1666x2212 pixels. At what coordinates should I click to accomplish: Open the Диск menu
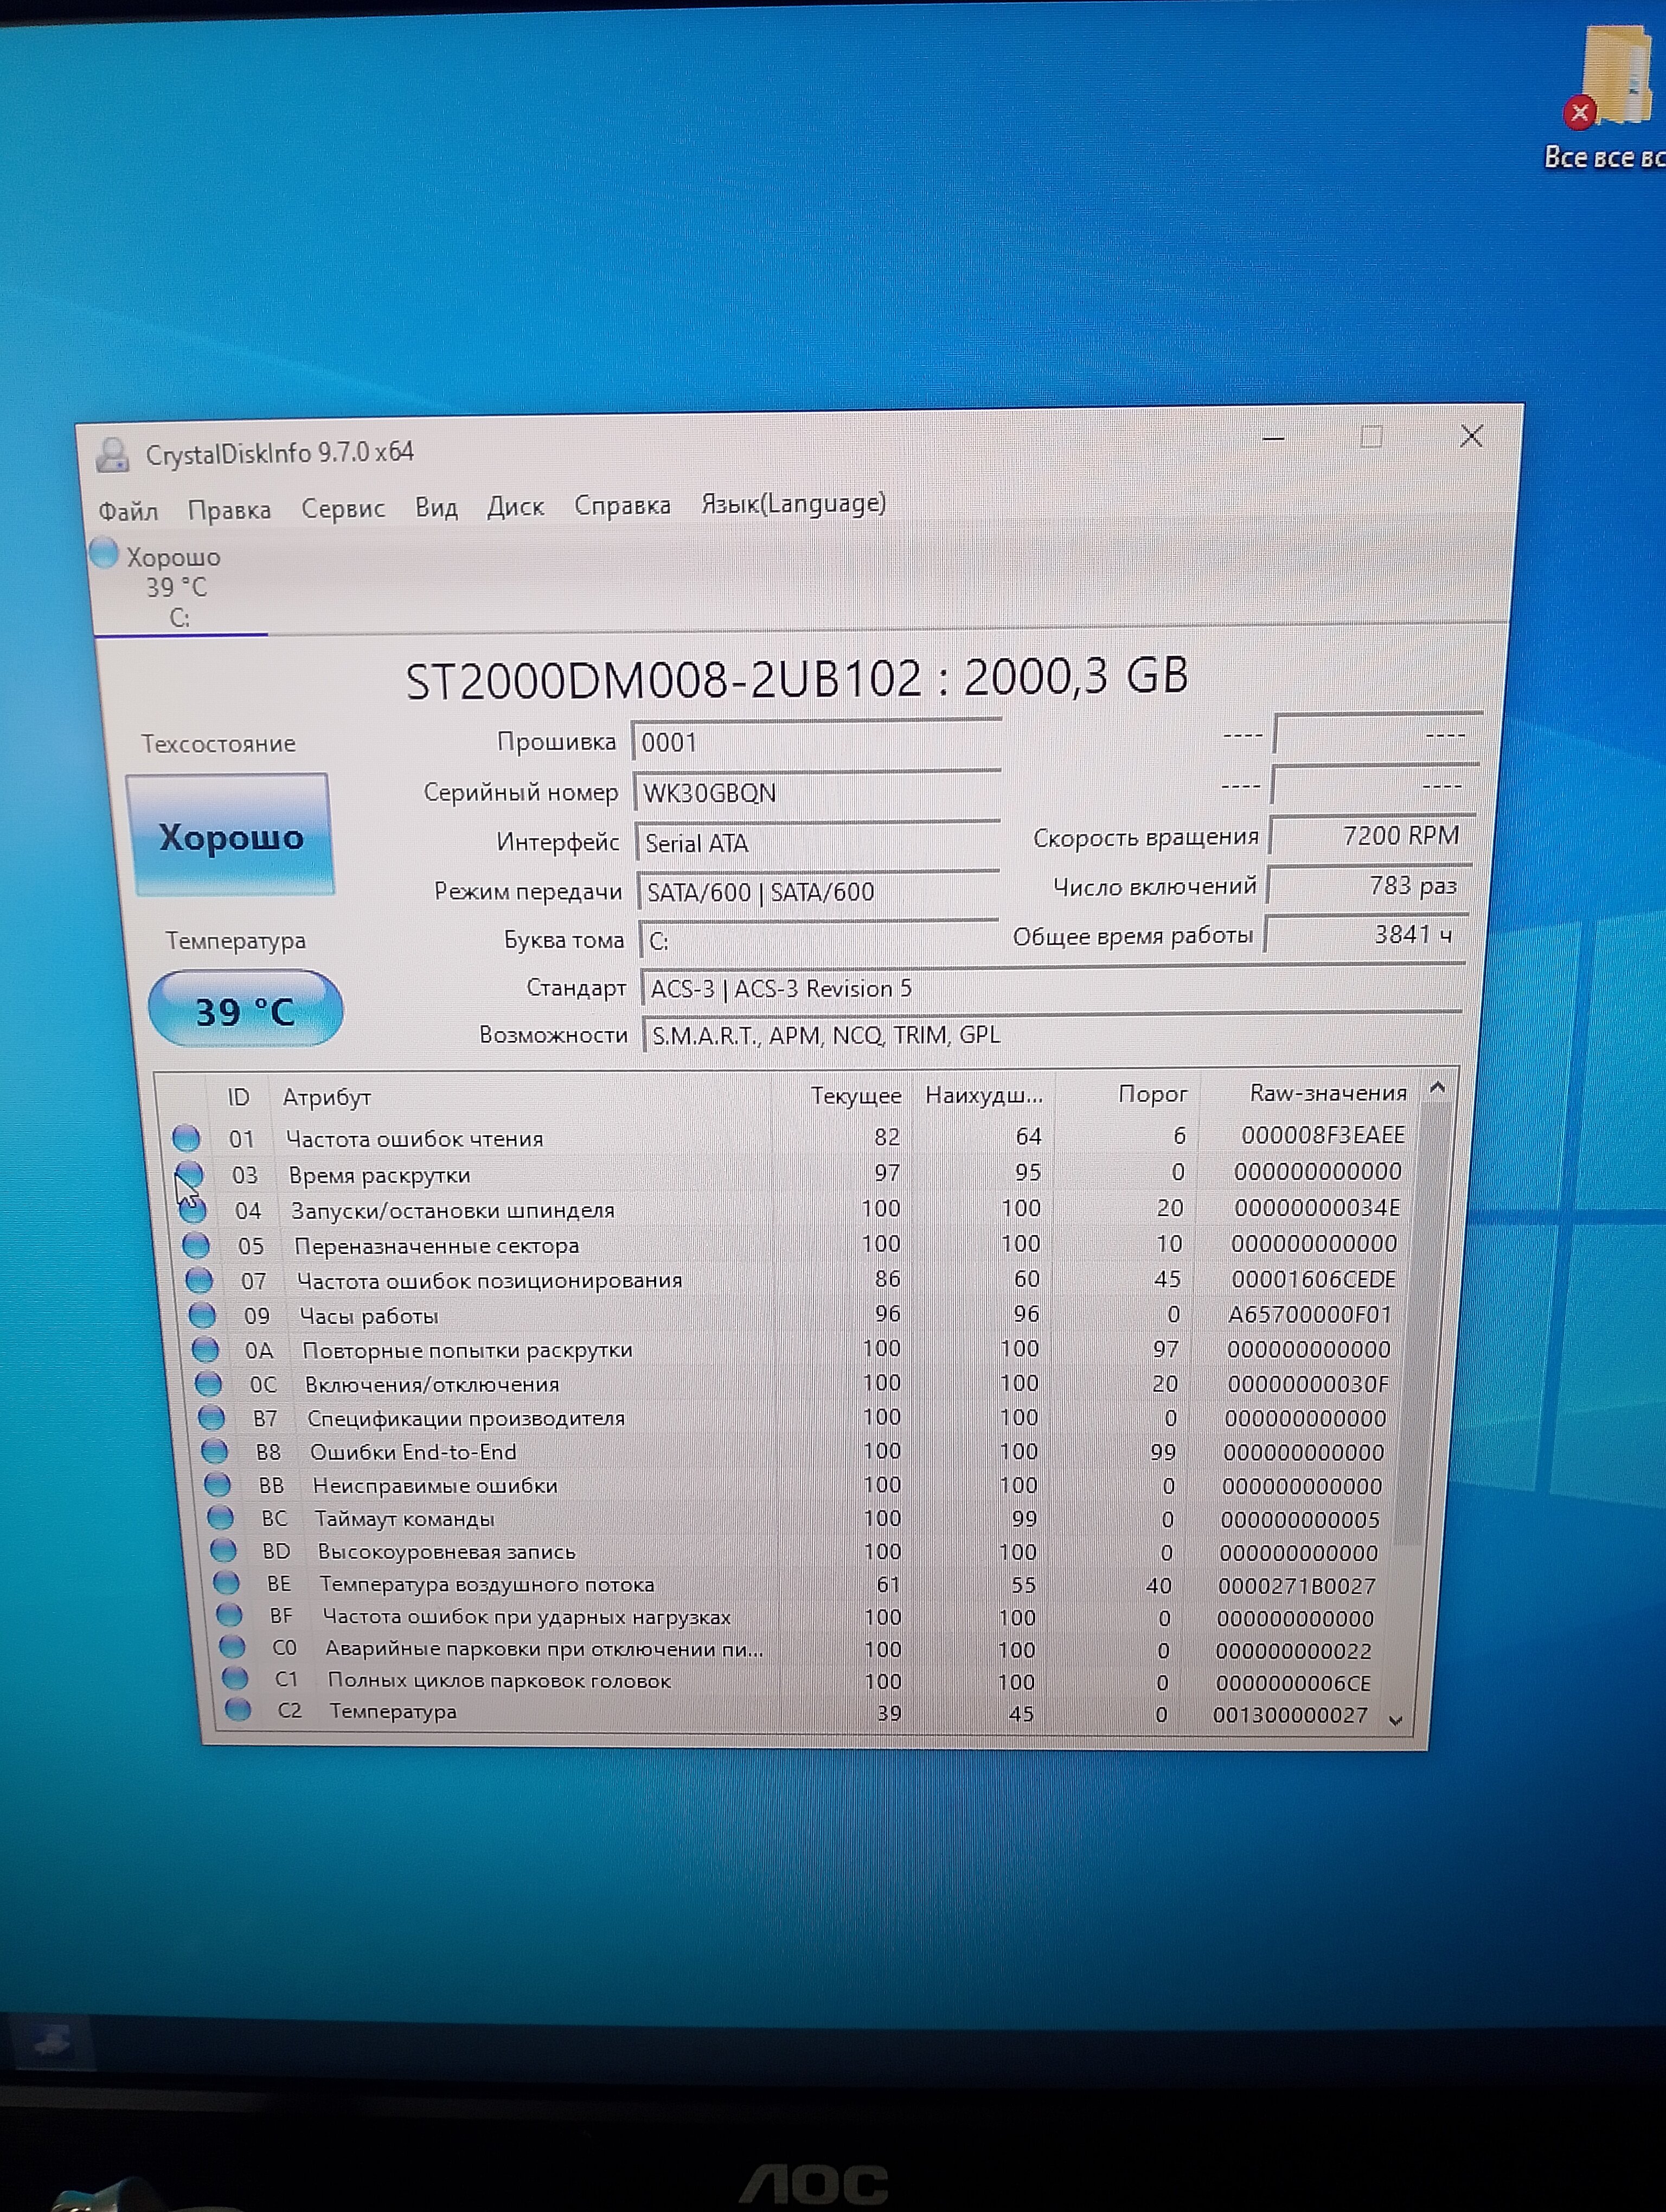[515, 507]
